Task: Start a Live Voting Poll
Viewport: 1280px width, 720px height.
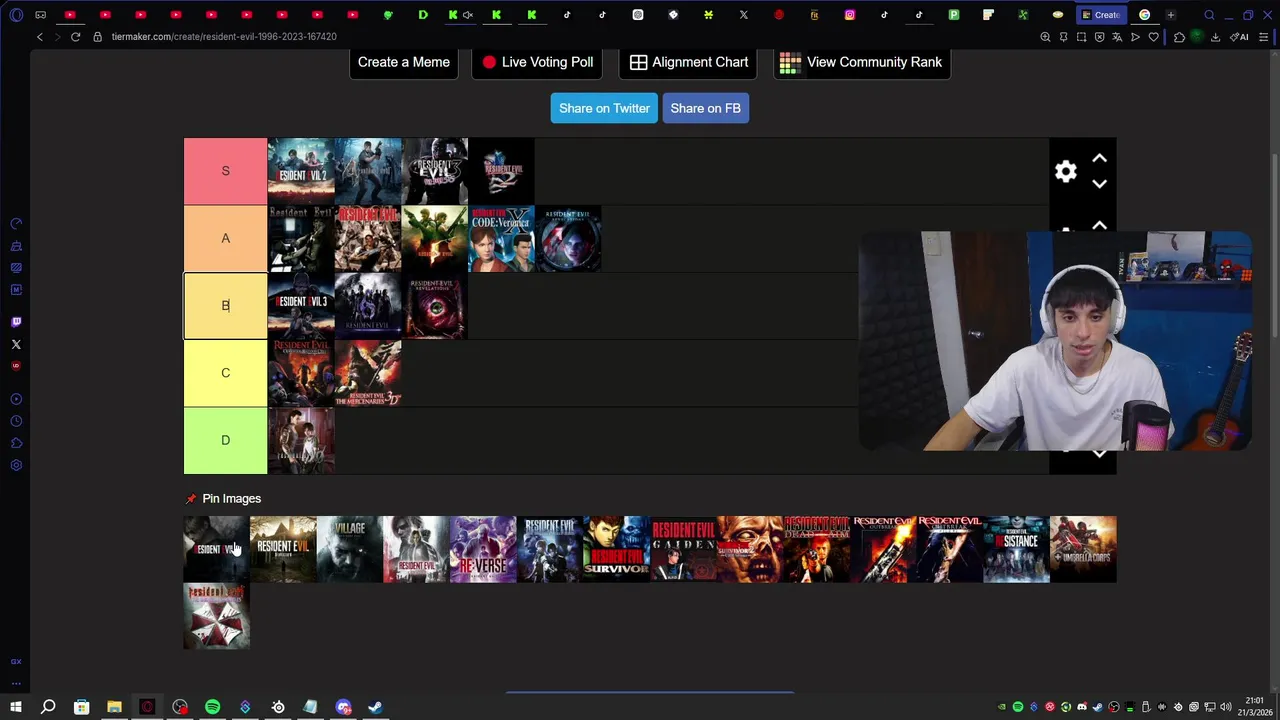Action: [538, 62]
